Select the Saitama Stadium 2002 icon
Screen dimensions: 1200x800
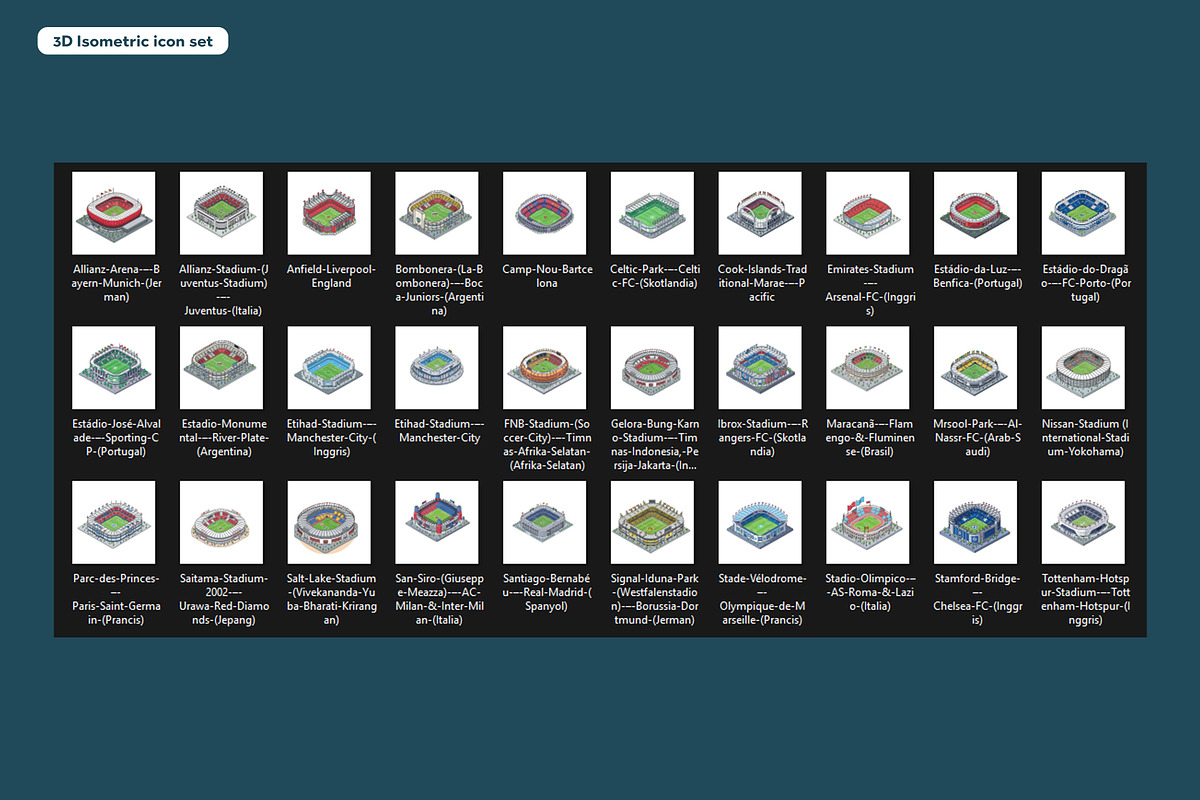pyautogui.click(x=222, y=522)
